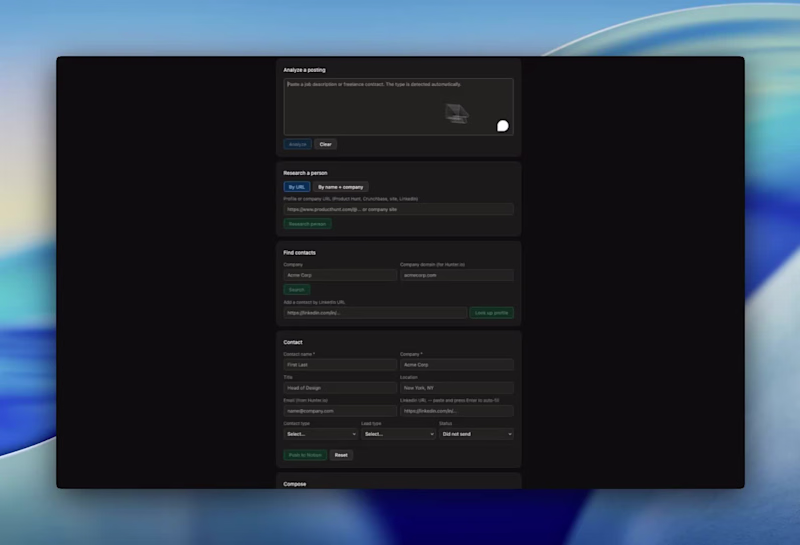This screenshot has width=800, height=545.
Task: Click the Analyze a posting heading
Action: click(304, 70)
